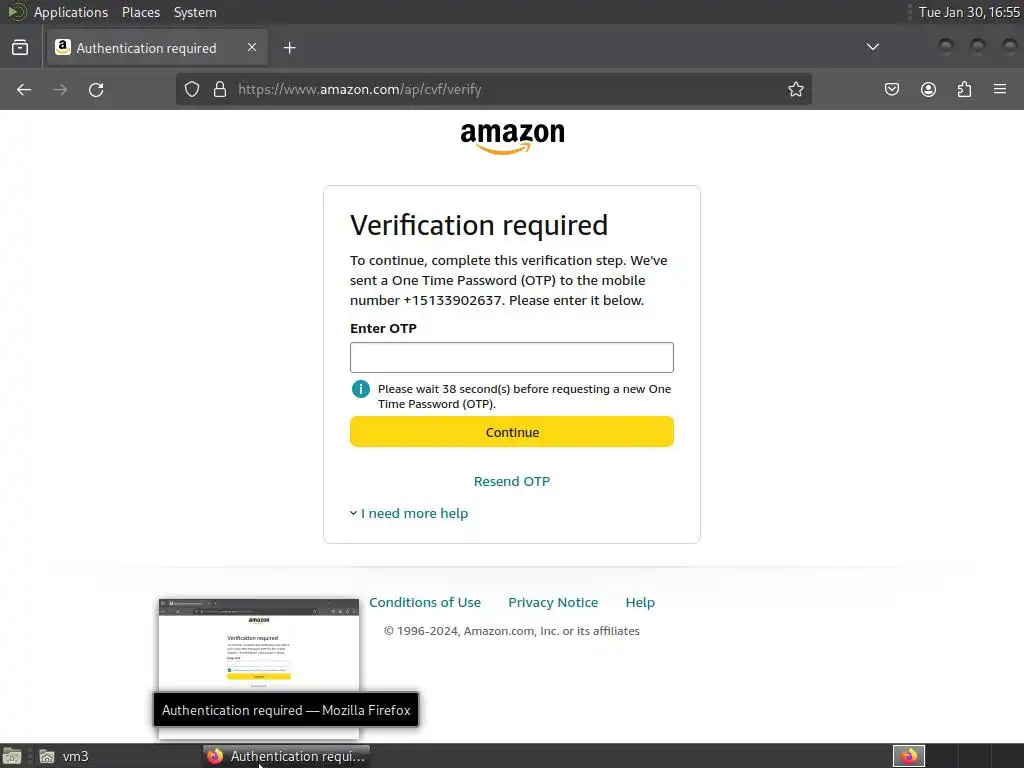Bookmark this page with the star icon

[796, 89]
